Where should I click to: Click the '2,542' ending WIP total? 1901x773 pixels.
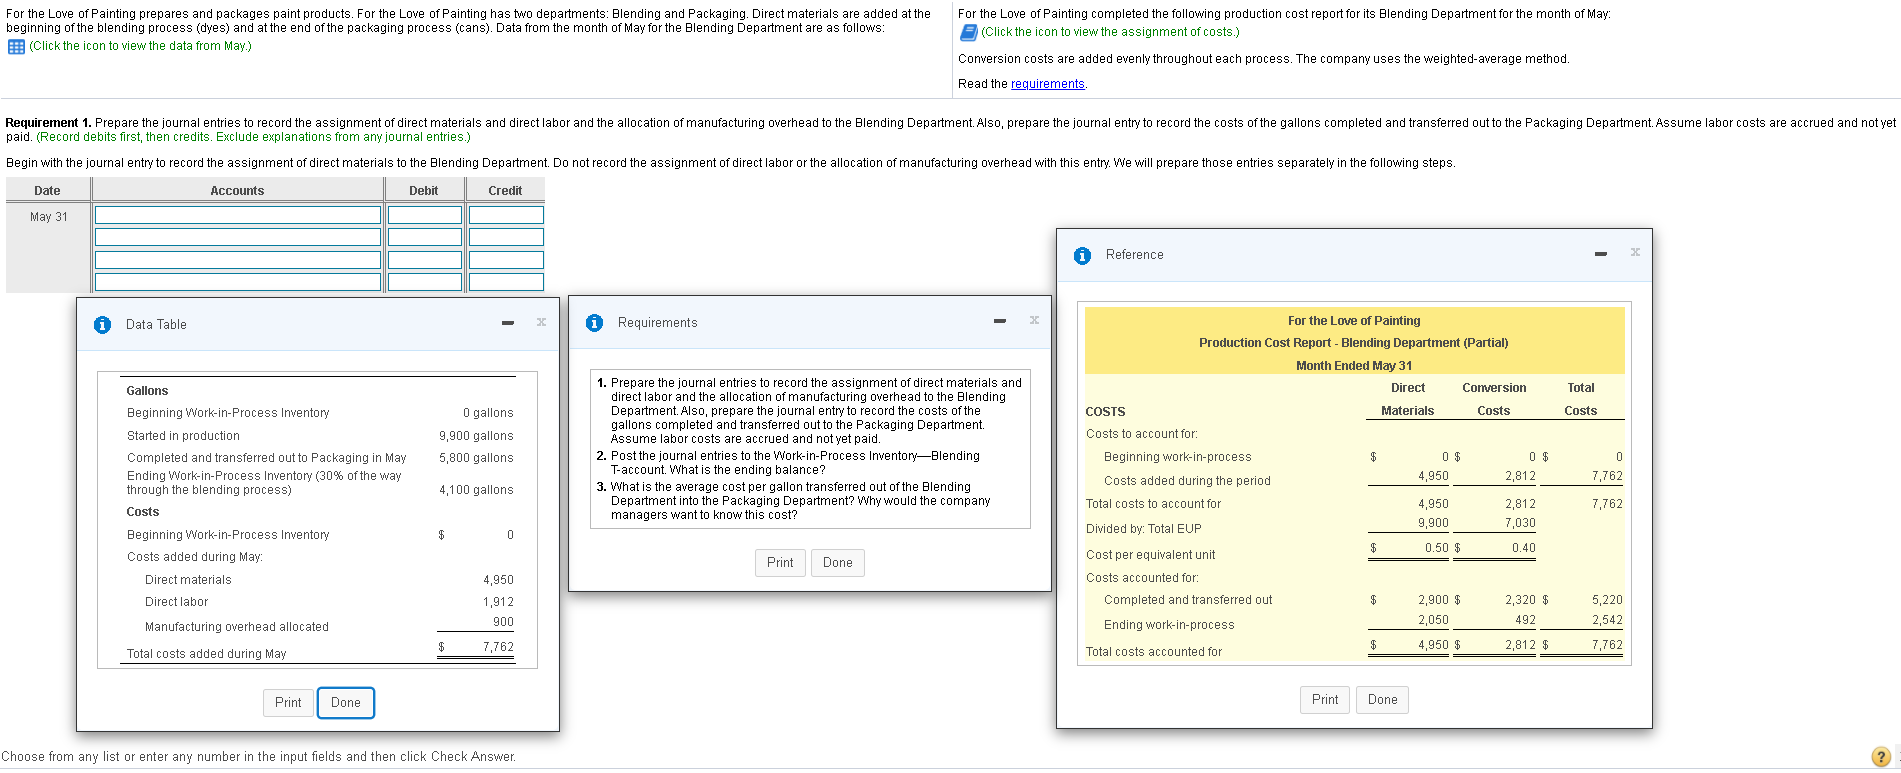pyautogui.click(x=1607, y=620)
